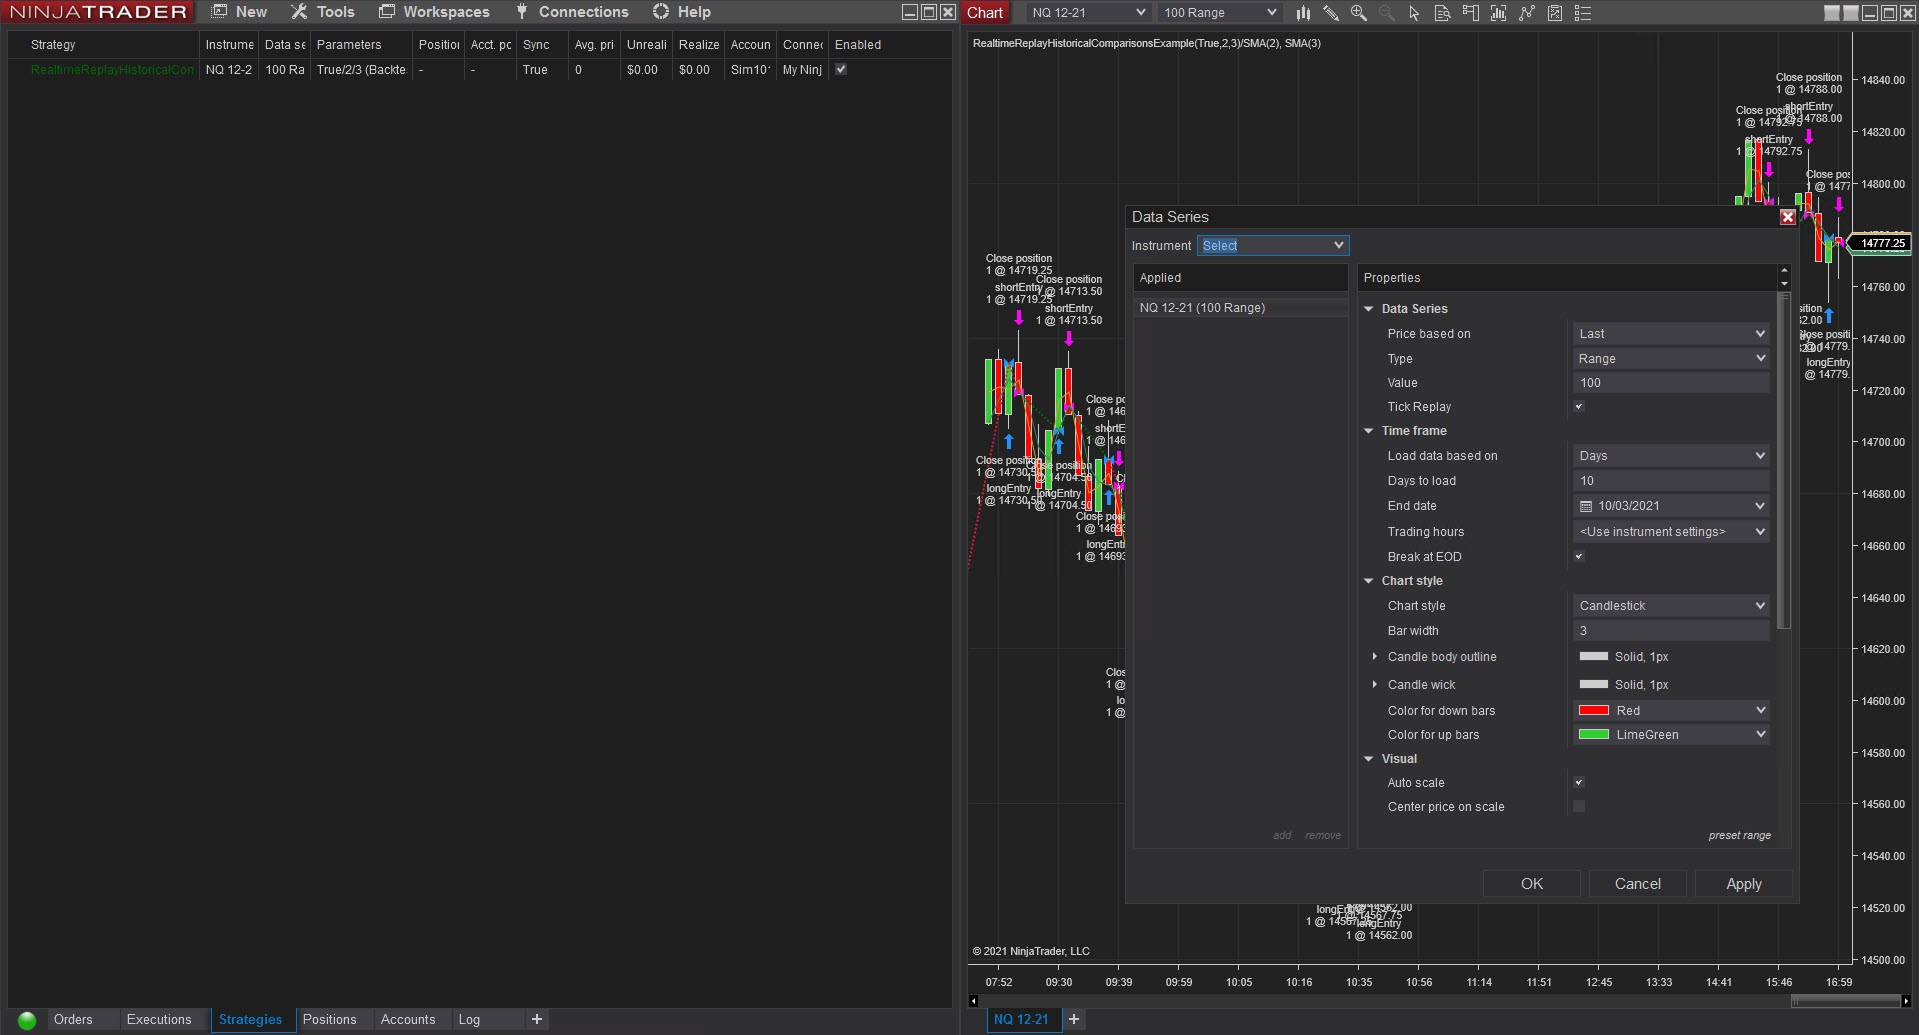This screenshot has width=1919, height=1035.
Task: Click the checklist page icon in chart toolbar
Action: [1554, 13]
